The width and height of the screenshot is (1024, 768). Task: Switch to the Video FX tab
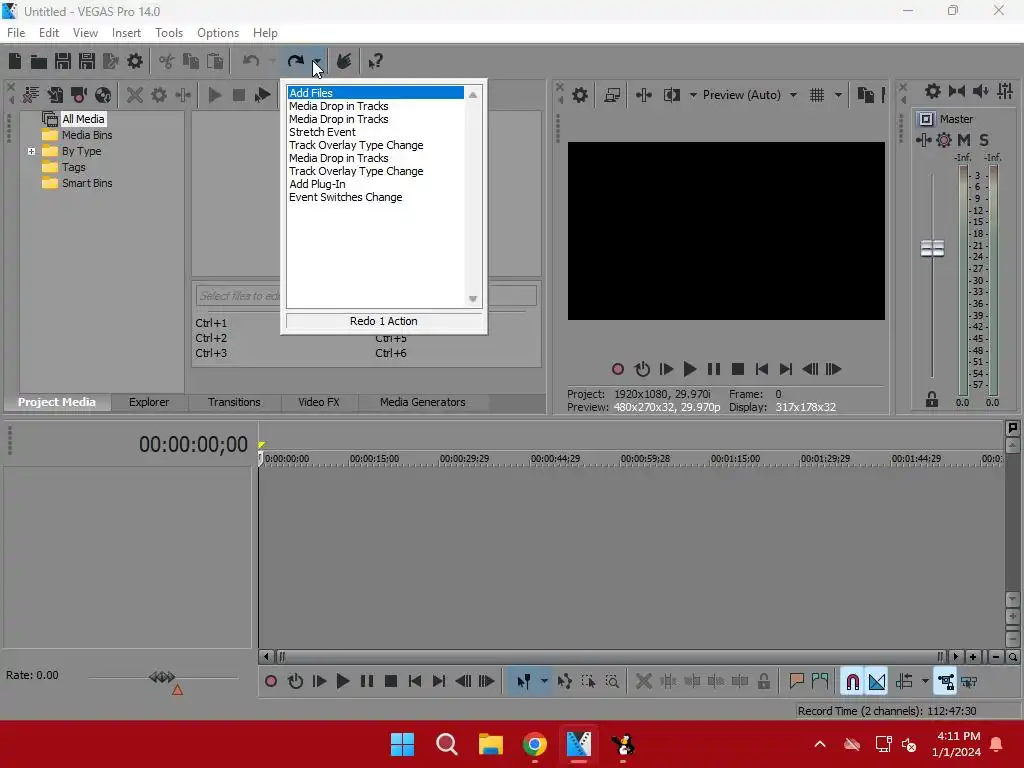[319, 402]
